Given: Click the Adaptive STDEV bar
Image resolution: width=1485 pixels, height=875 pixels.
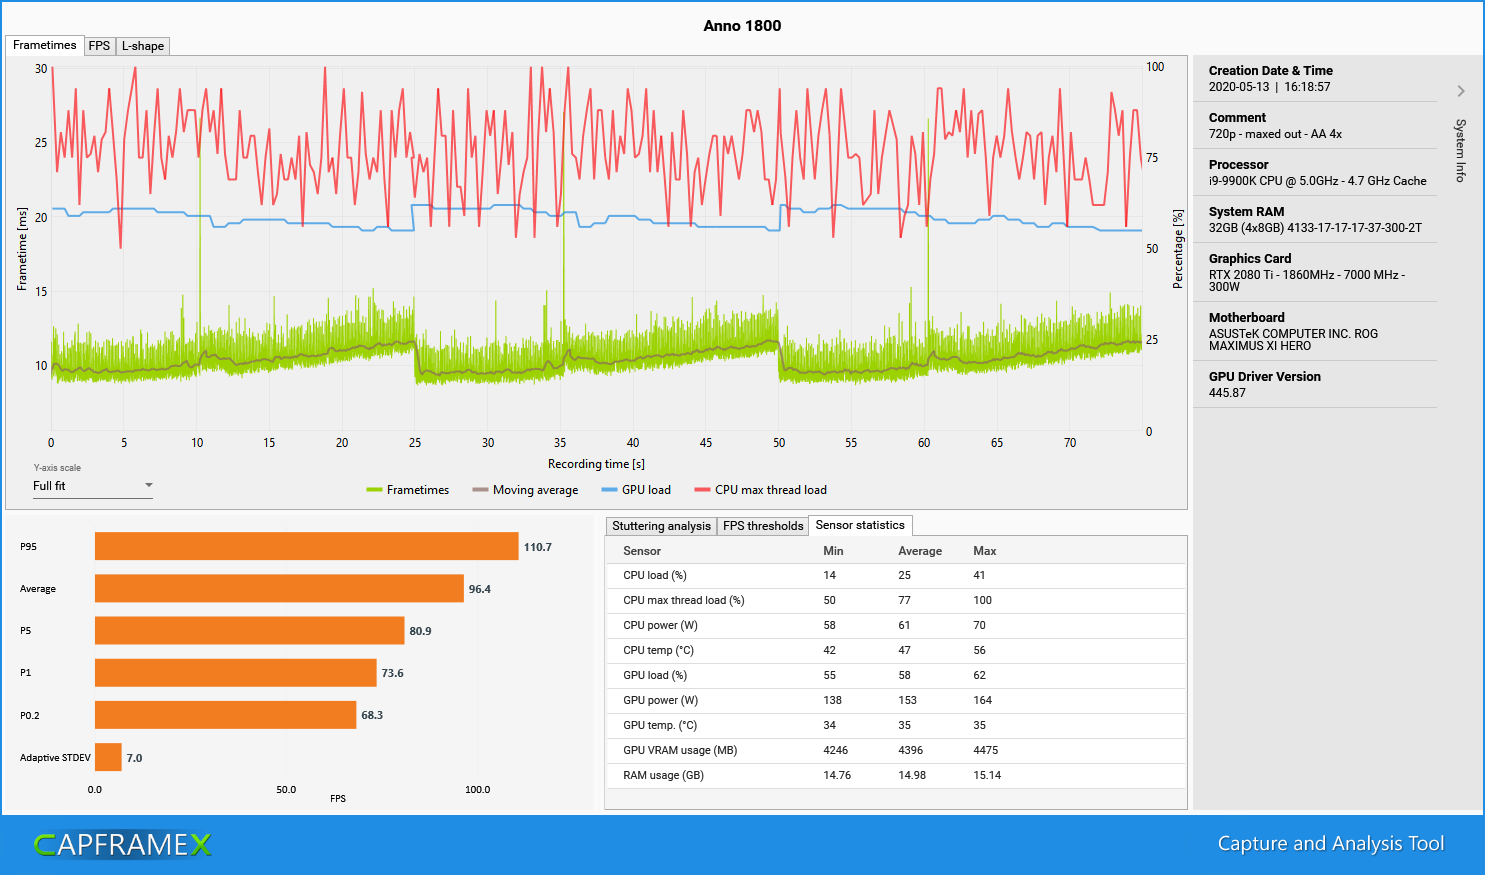Looking at the screenshot, I should (x=108, y=757).
